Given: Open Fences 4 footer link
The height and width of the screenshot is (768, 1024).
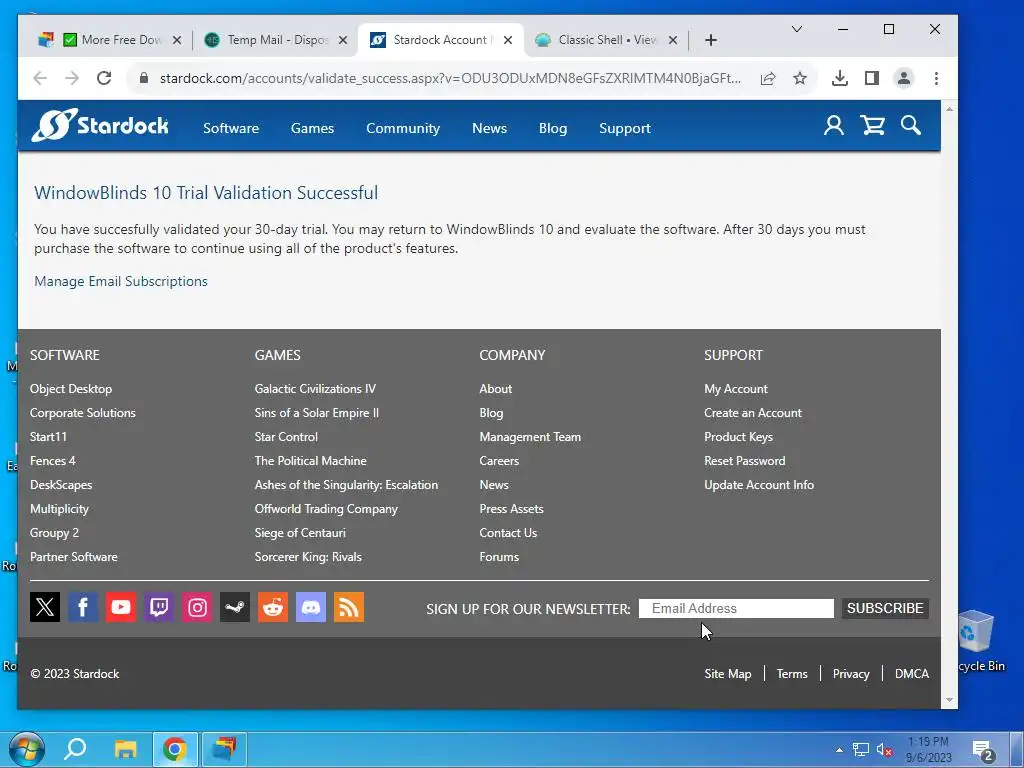Looking at the screenshot, I should tap(52, 460).
